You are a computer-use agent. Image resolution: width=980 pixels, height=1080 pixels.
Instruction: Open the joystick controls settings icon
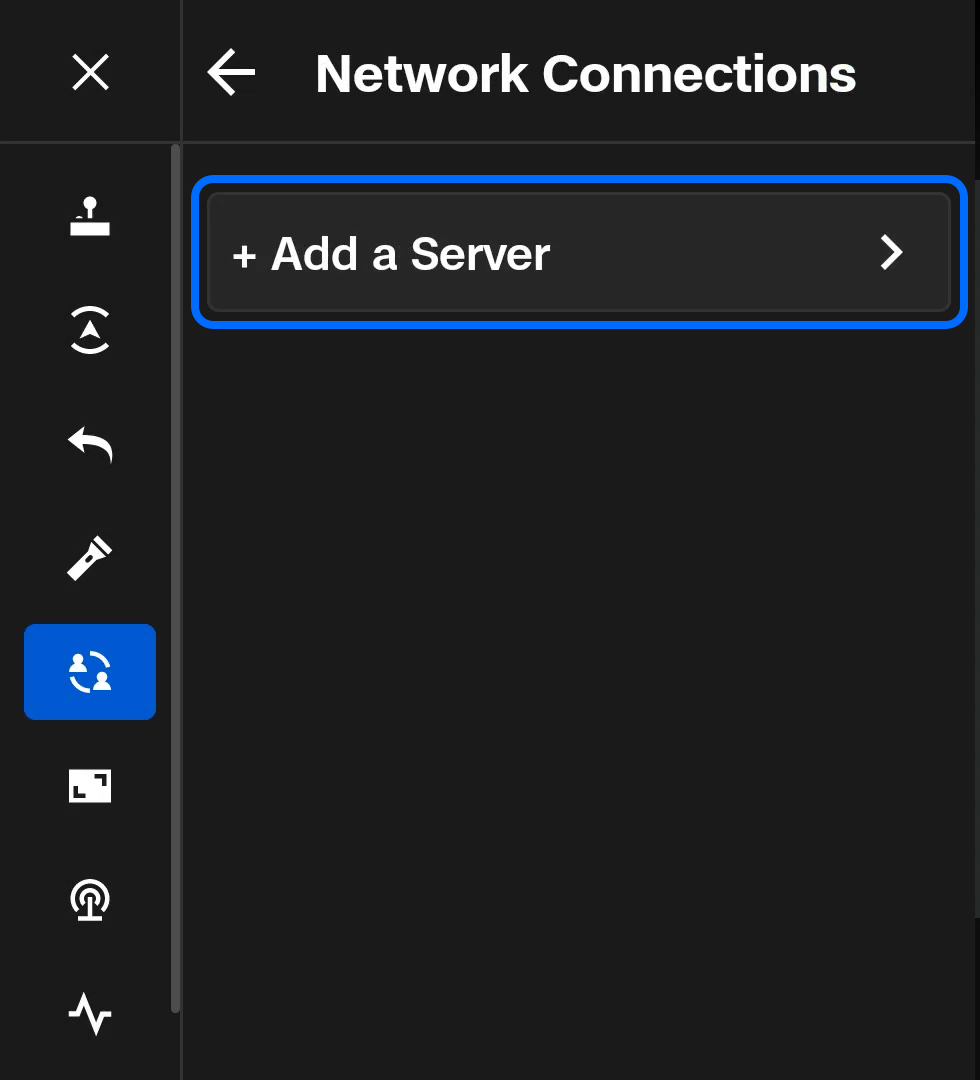90,217
